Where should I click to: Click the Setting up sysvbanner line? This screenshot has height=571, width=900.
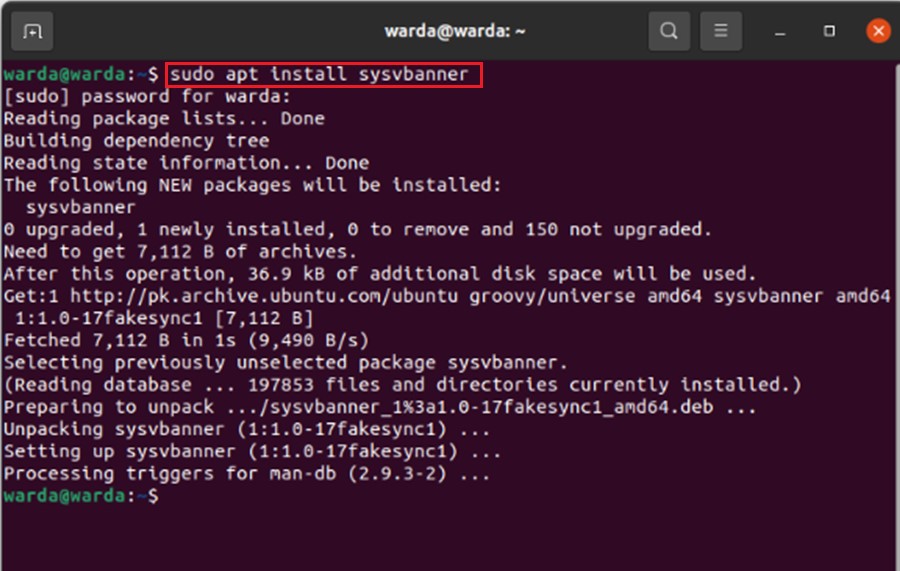click(x=252, y=452)
